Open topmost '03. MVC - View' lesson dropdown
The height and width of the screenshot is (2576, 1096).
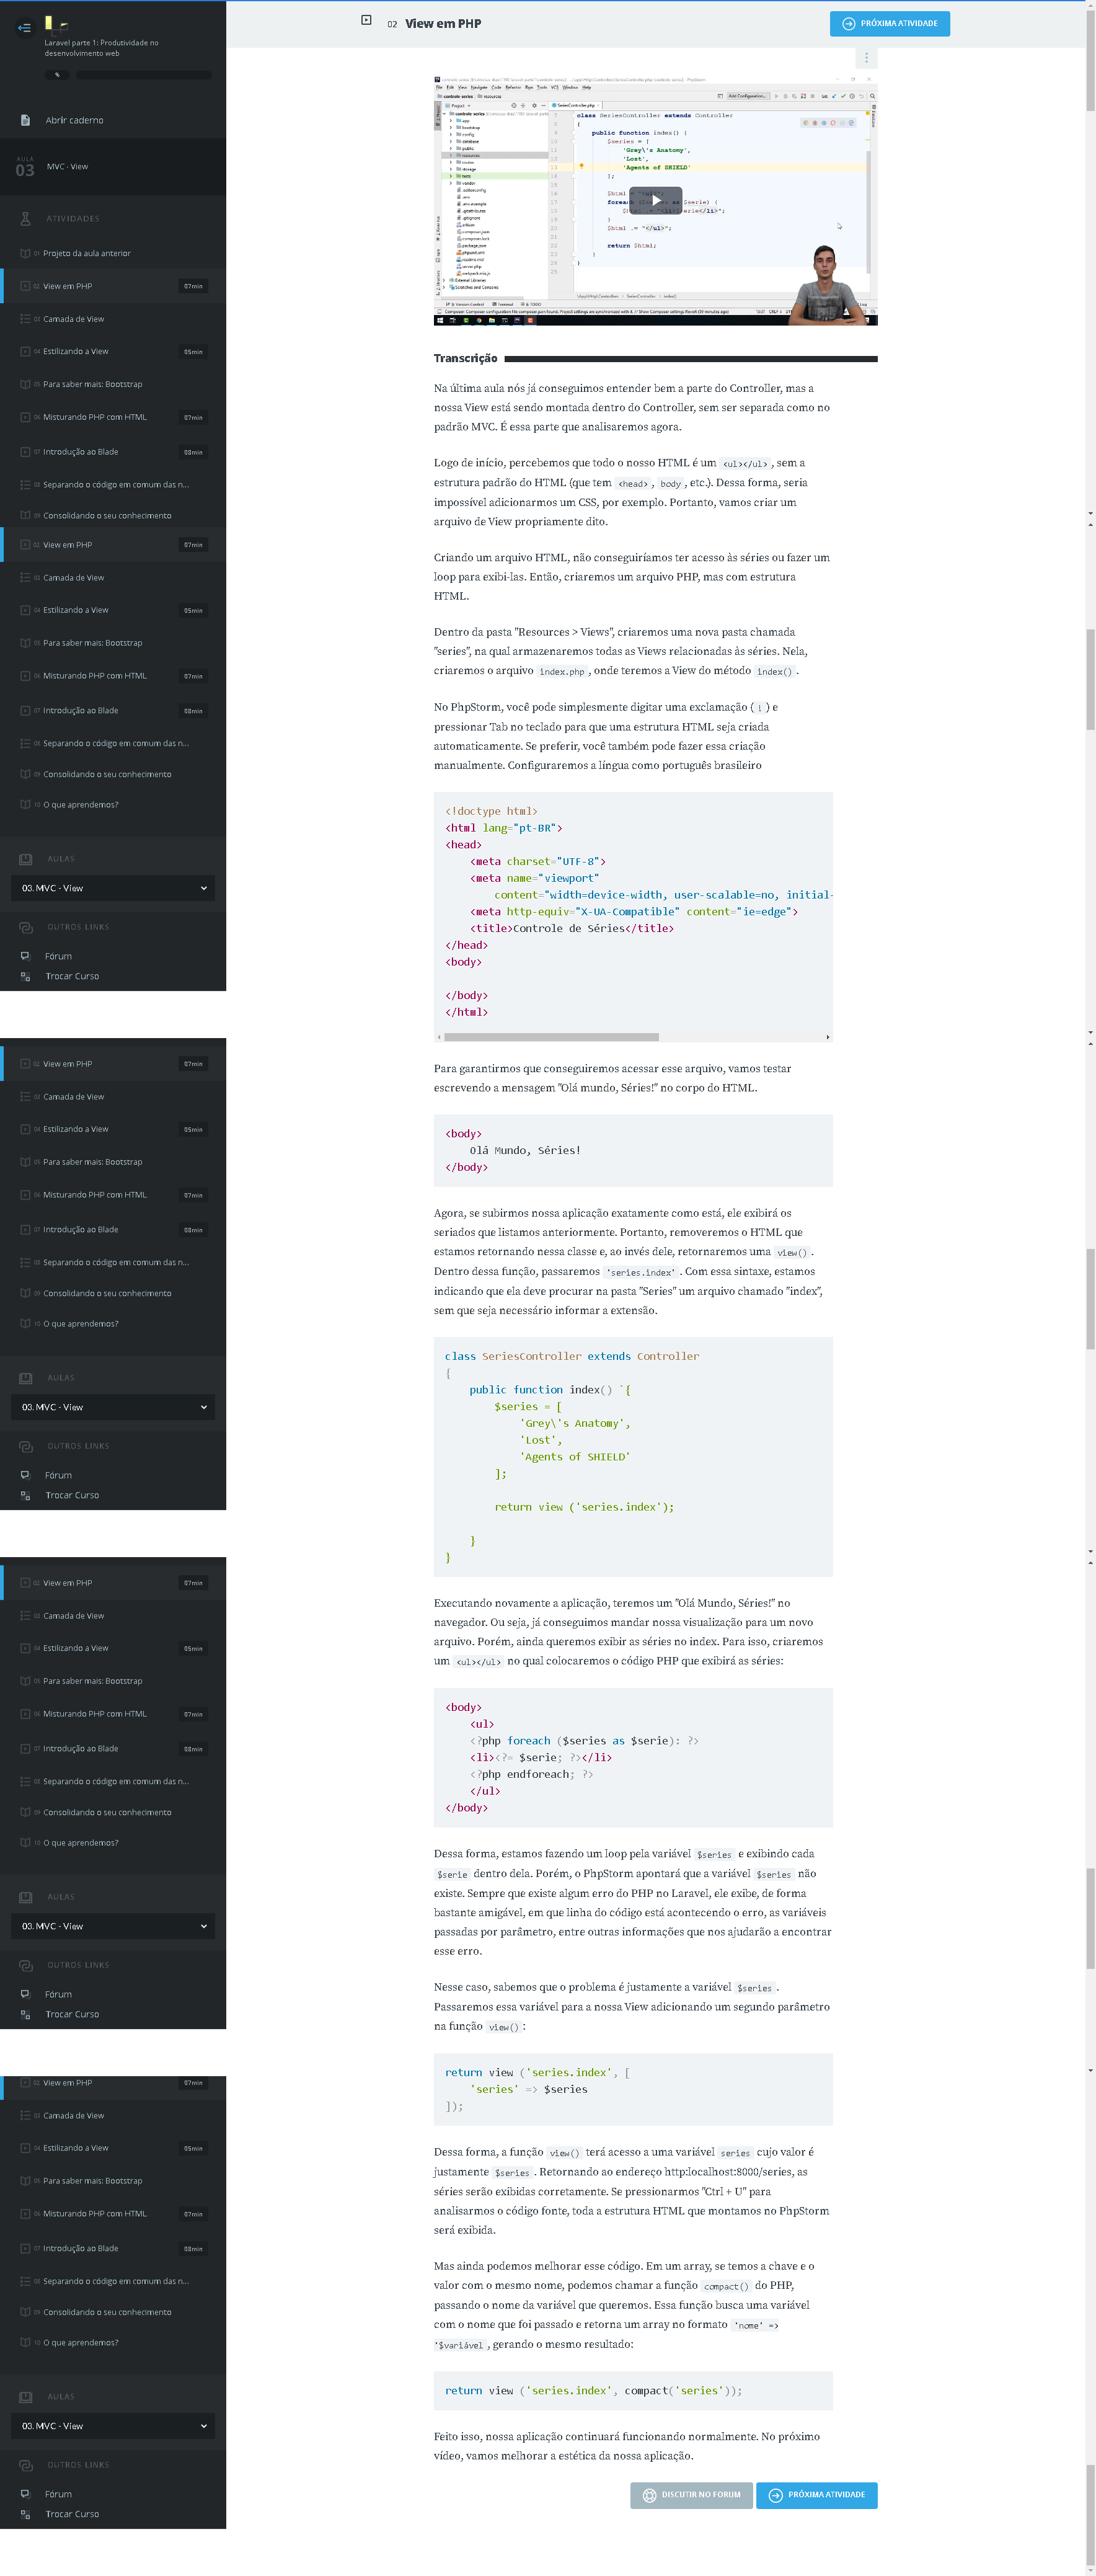[112, 888]
